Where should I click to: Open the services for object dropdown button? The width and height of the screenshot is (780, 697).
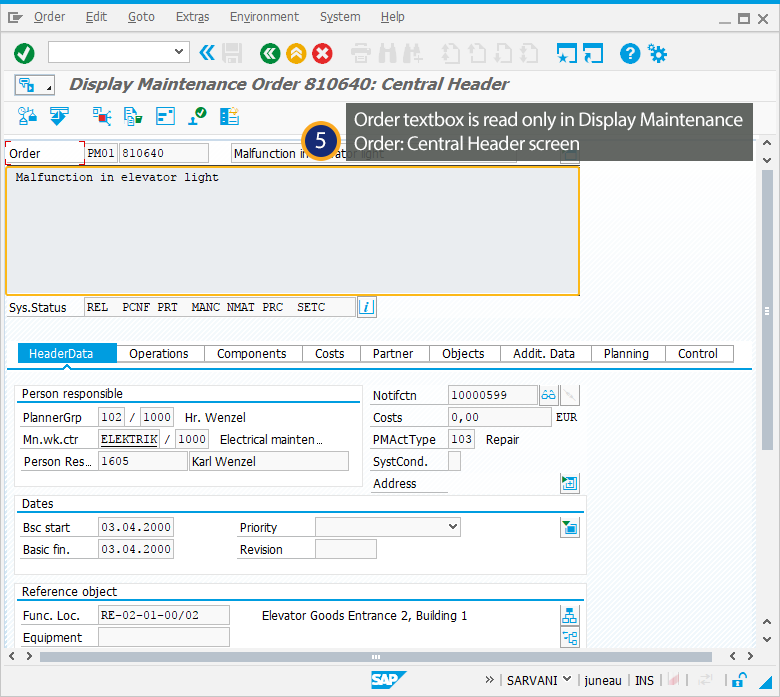point(34,85)
